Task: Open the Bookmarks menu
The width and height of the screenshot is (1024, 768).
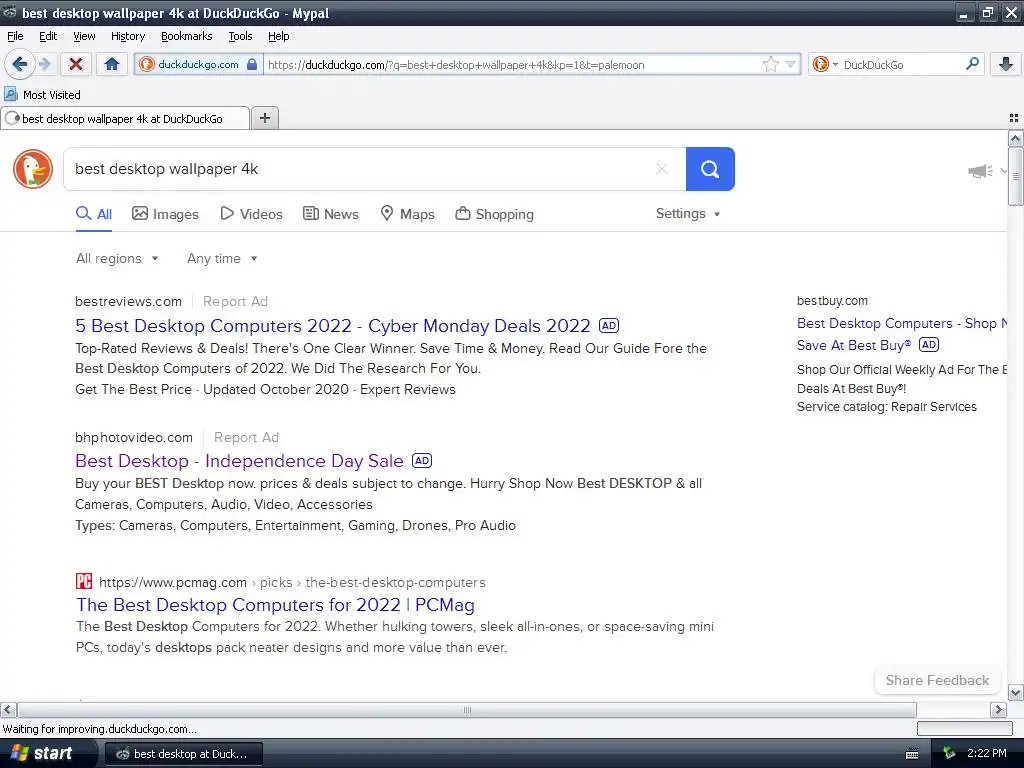Action: click(x=186, y=36)
